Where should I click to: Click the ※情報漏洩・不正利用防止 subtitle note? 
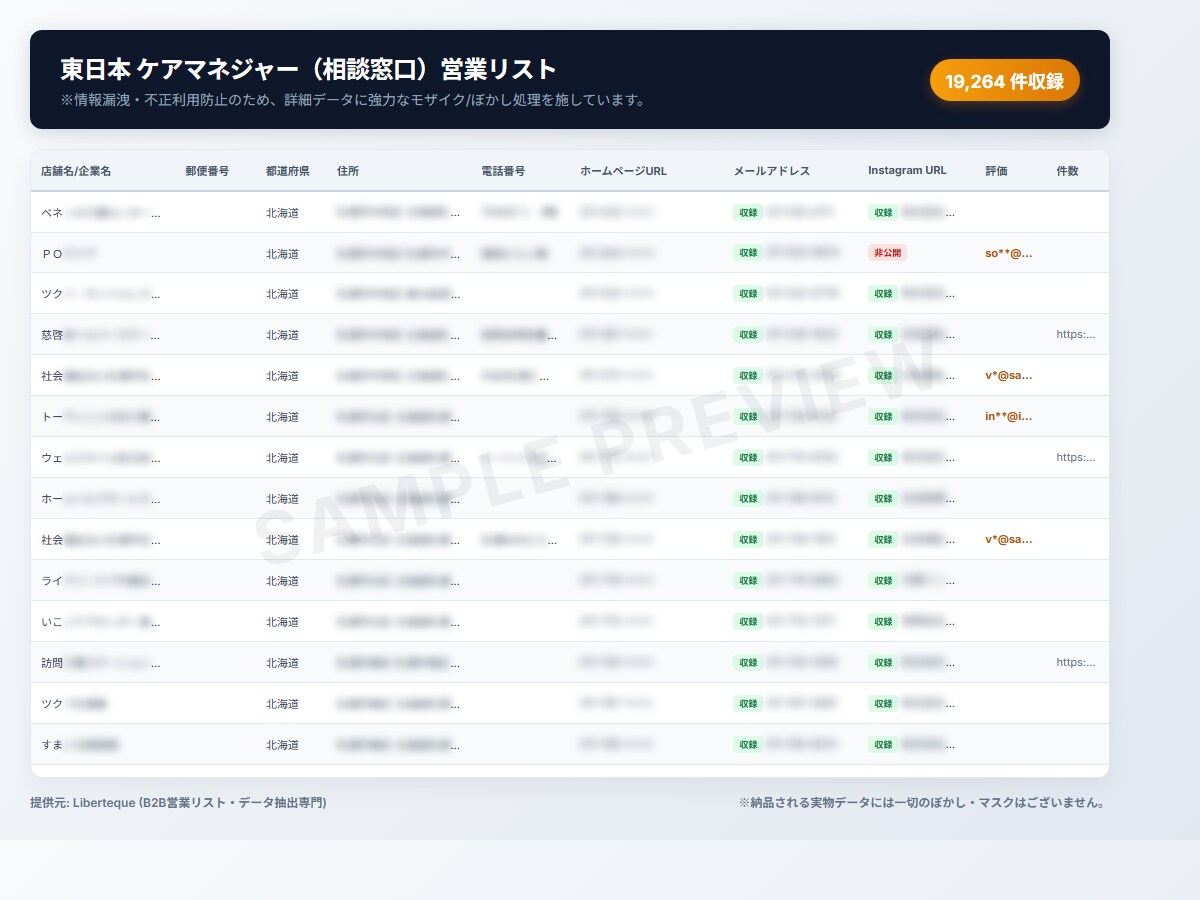click(x=353, y=100)
